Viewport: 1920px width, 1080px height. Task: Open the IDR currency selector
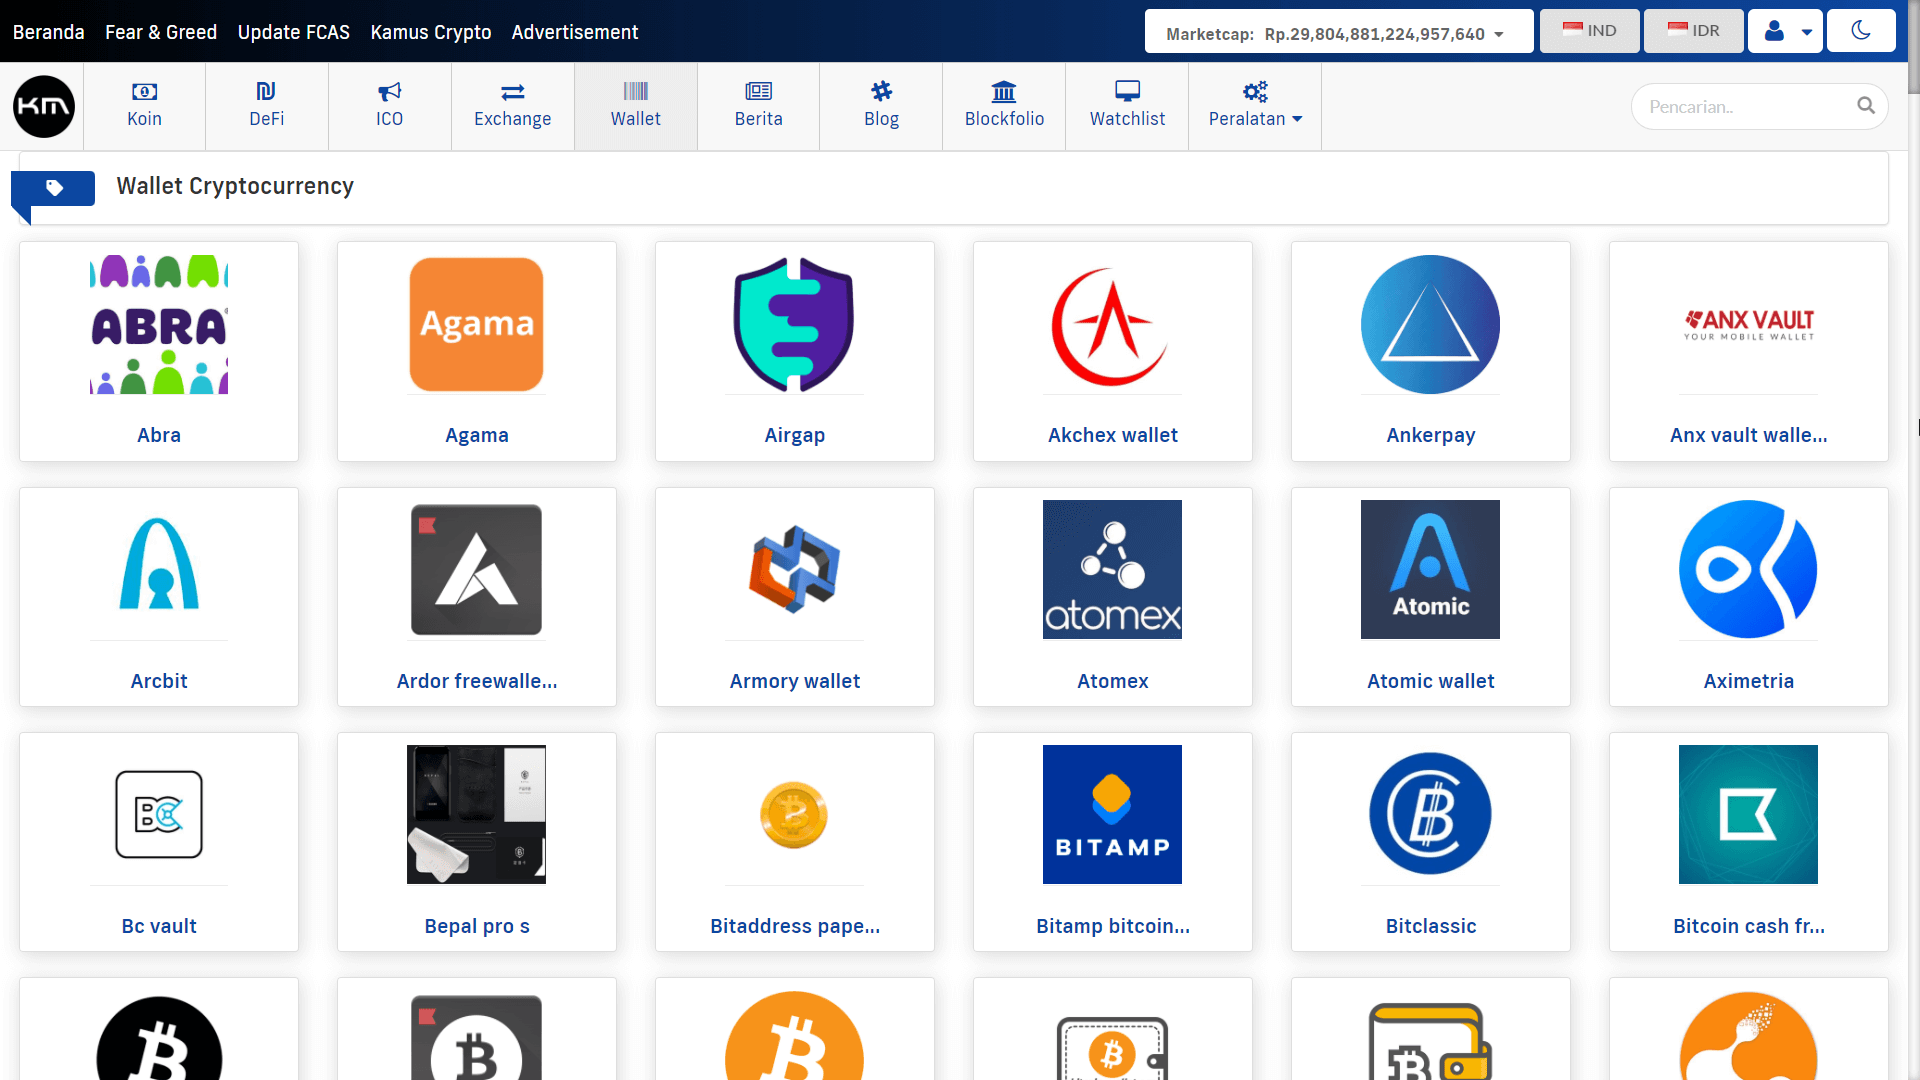[1694, 31]
